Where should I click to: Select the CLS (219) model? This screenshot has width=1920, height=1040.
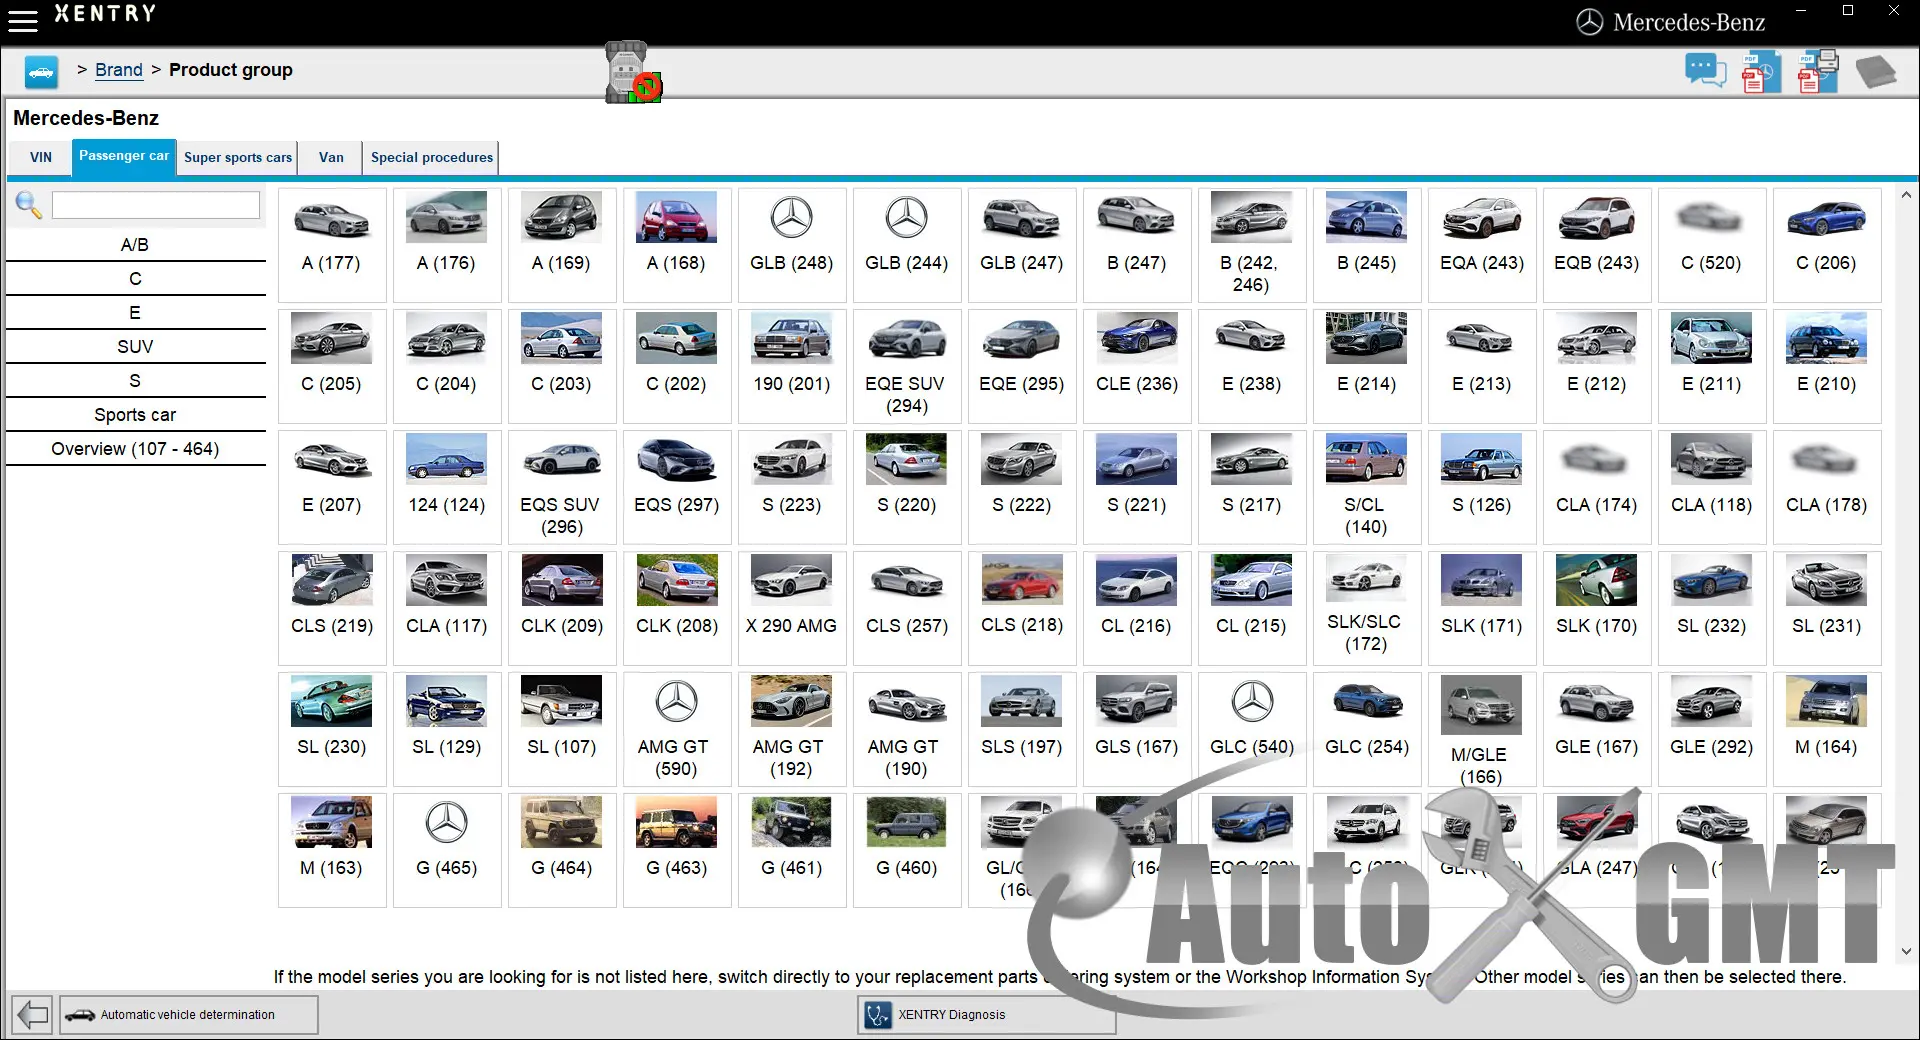pyautogui.click(x=332, y=608)
